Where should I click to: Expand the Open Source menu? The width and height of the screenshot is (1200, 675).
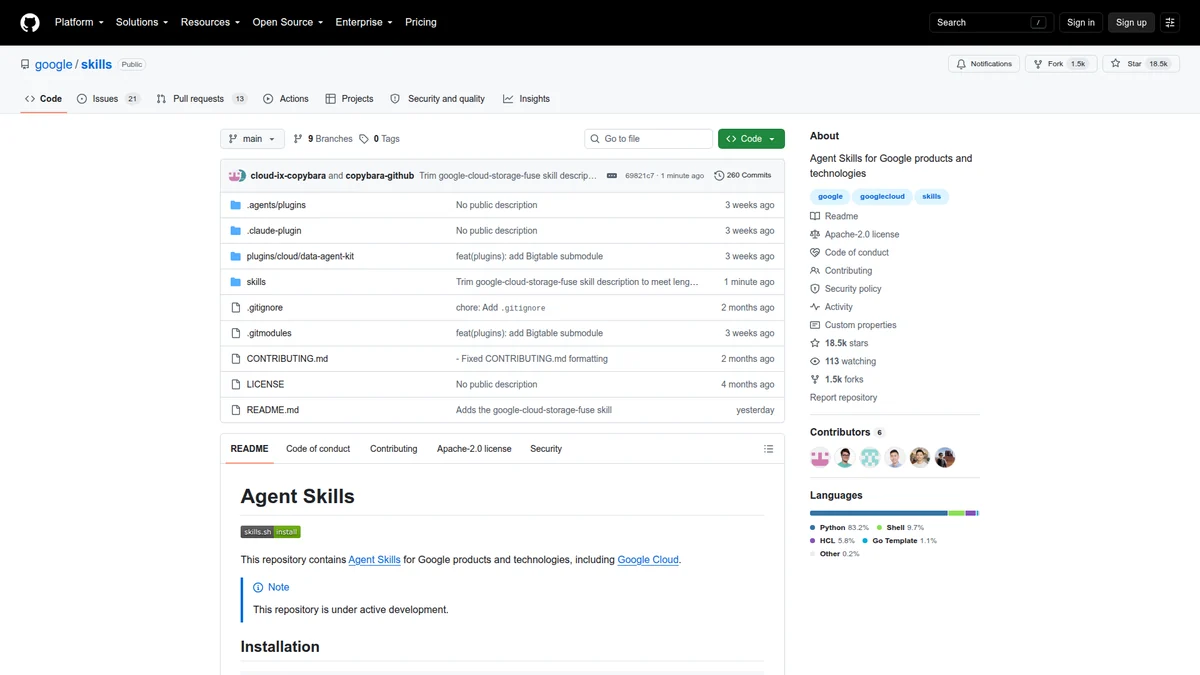[x=287, y=22]
